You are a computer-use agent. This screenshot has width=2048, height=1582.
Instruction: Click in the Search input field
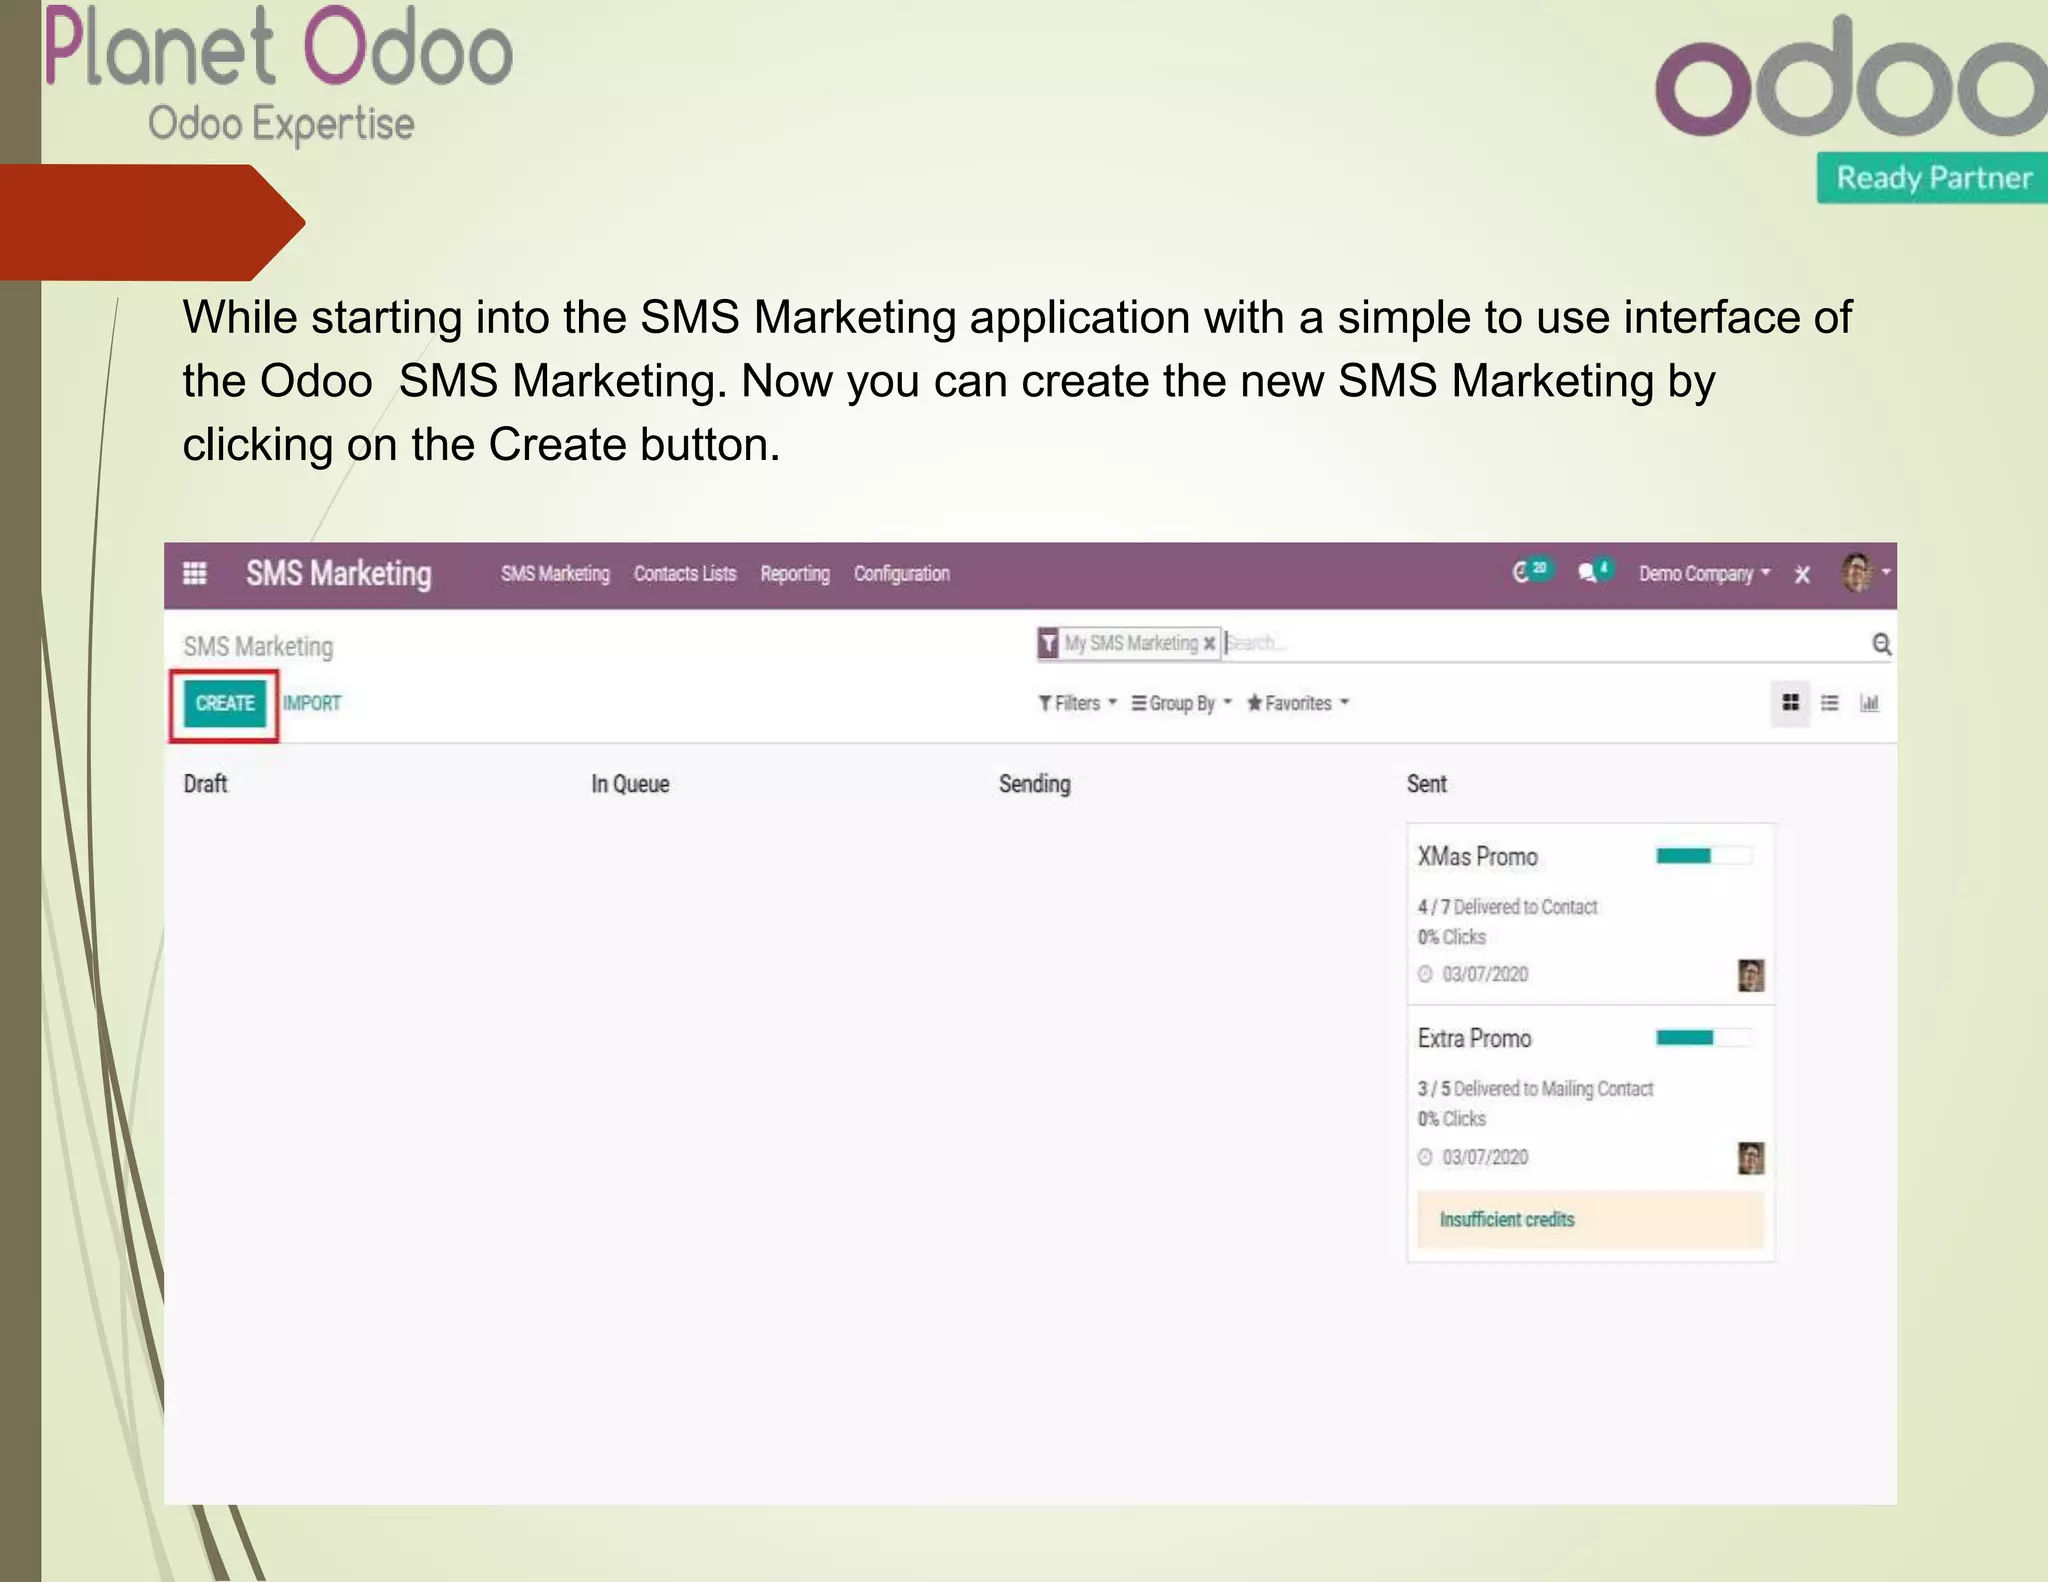pos(1545,643)
